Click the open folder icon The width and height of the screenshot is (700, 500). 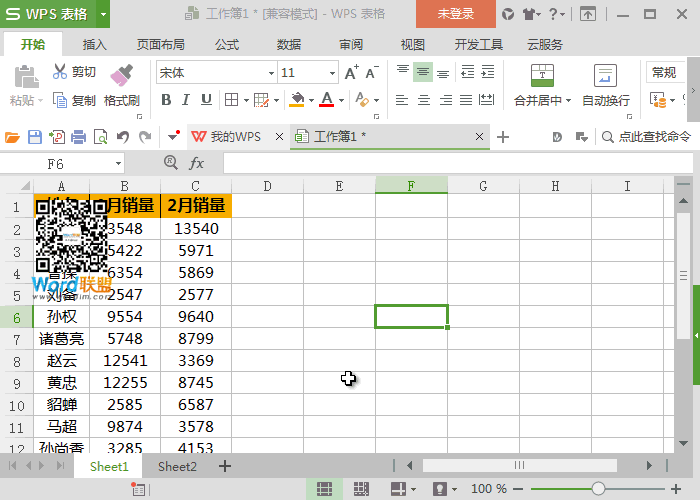click(12, 137)
